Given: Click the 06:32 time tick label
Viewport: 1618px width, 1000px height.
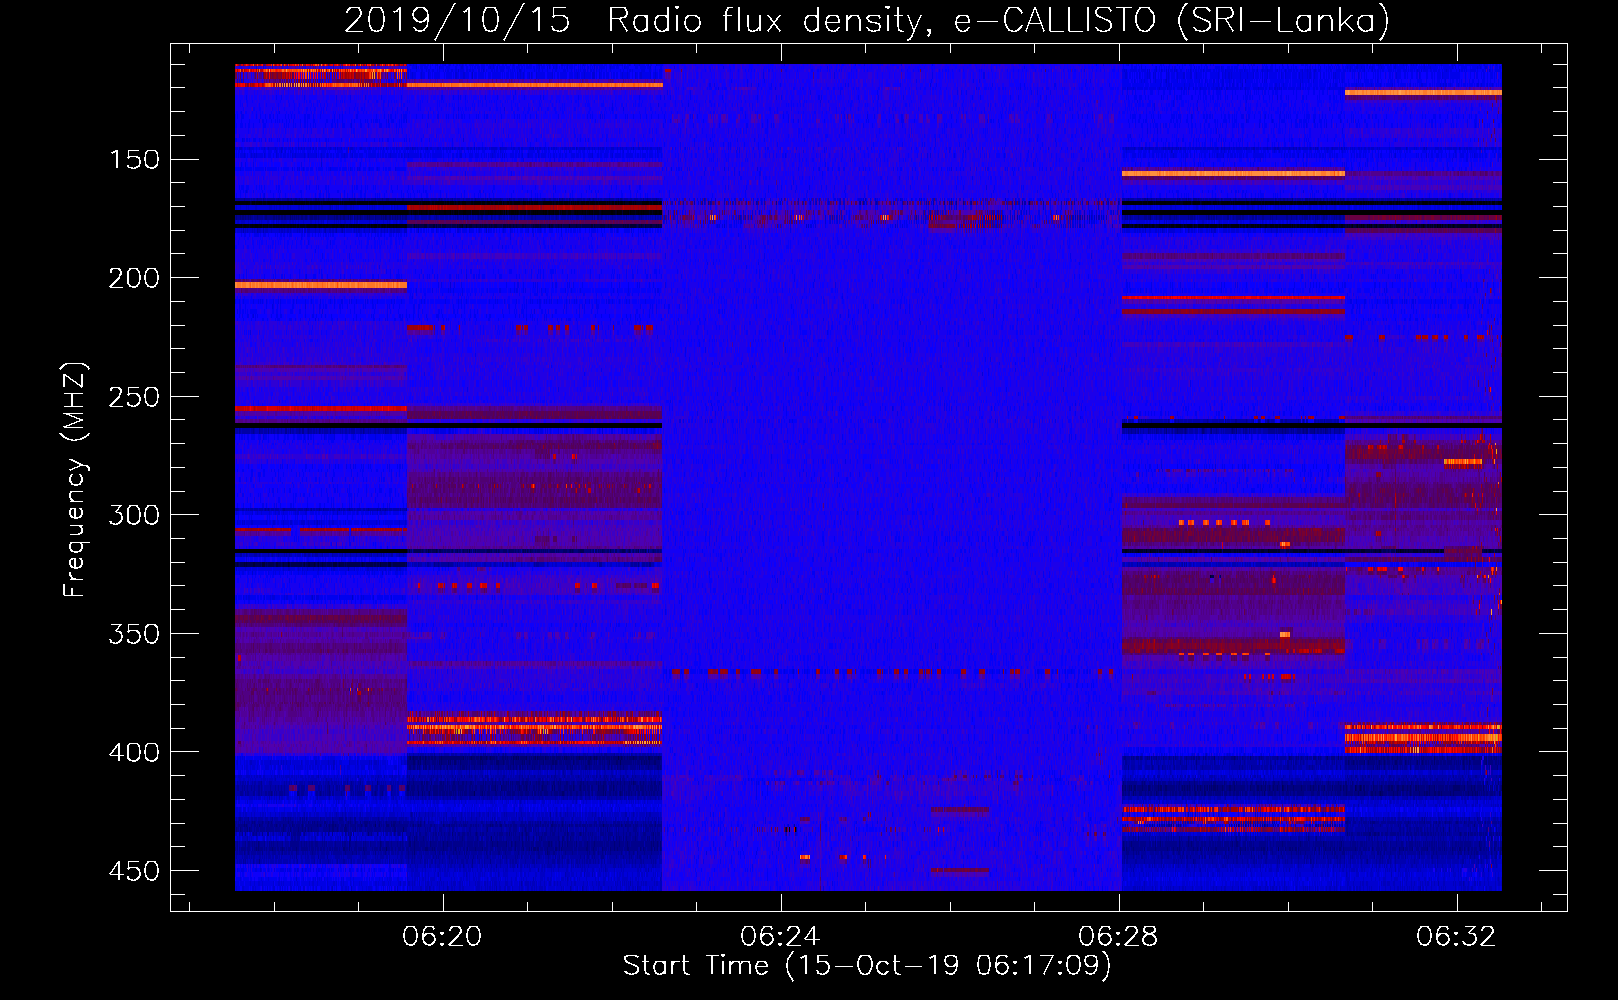Looking at the screenshot, I should pos(1456,936).
